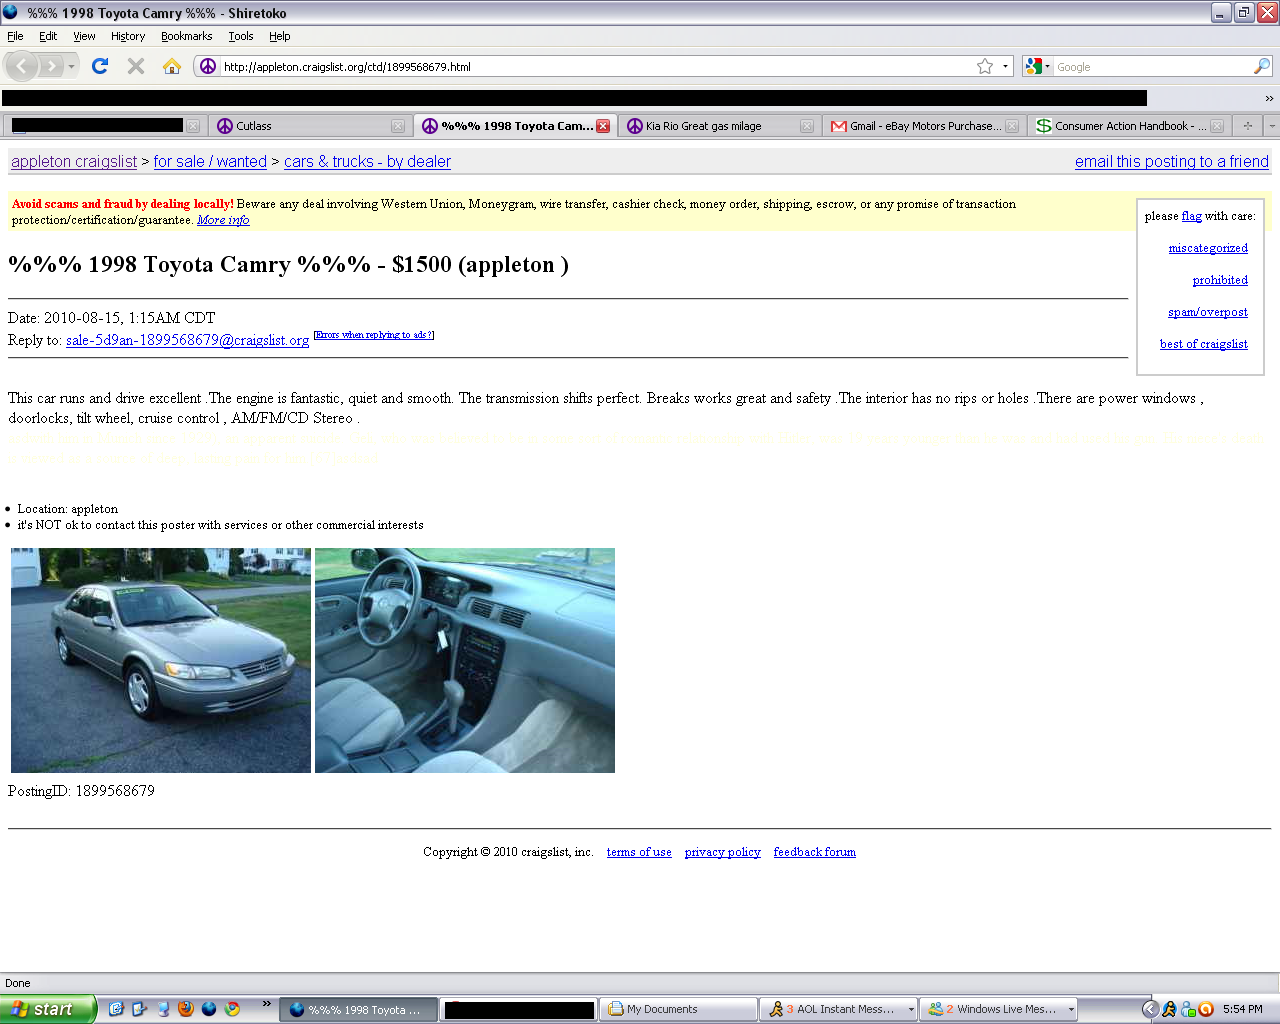Open the cars & trucks - by dealer link

coord(367,162)
